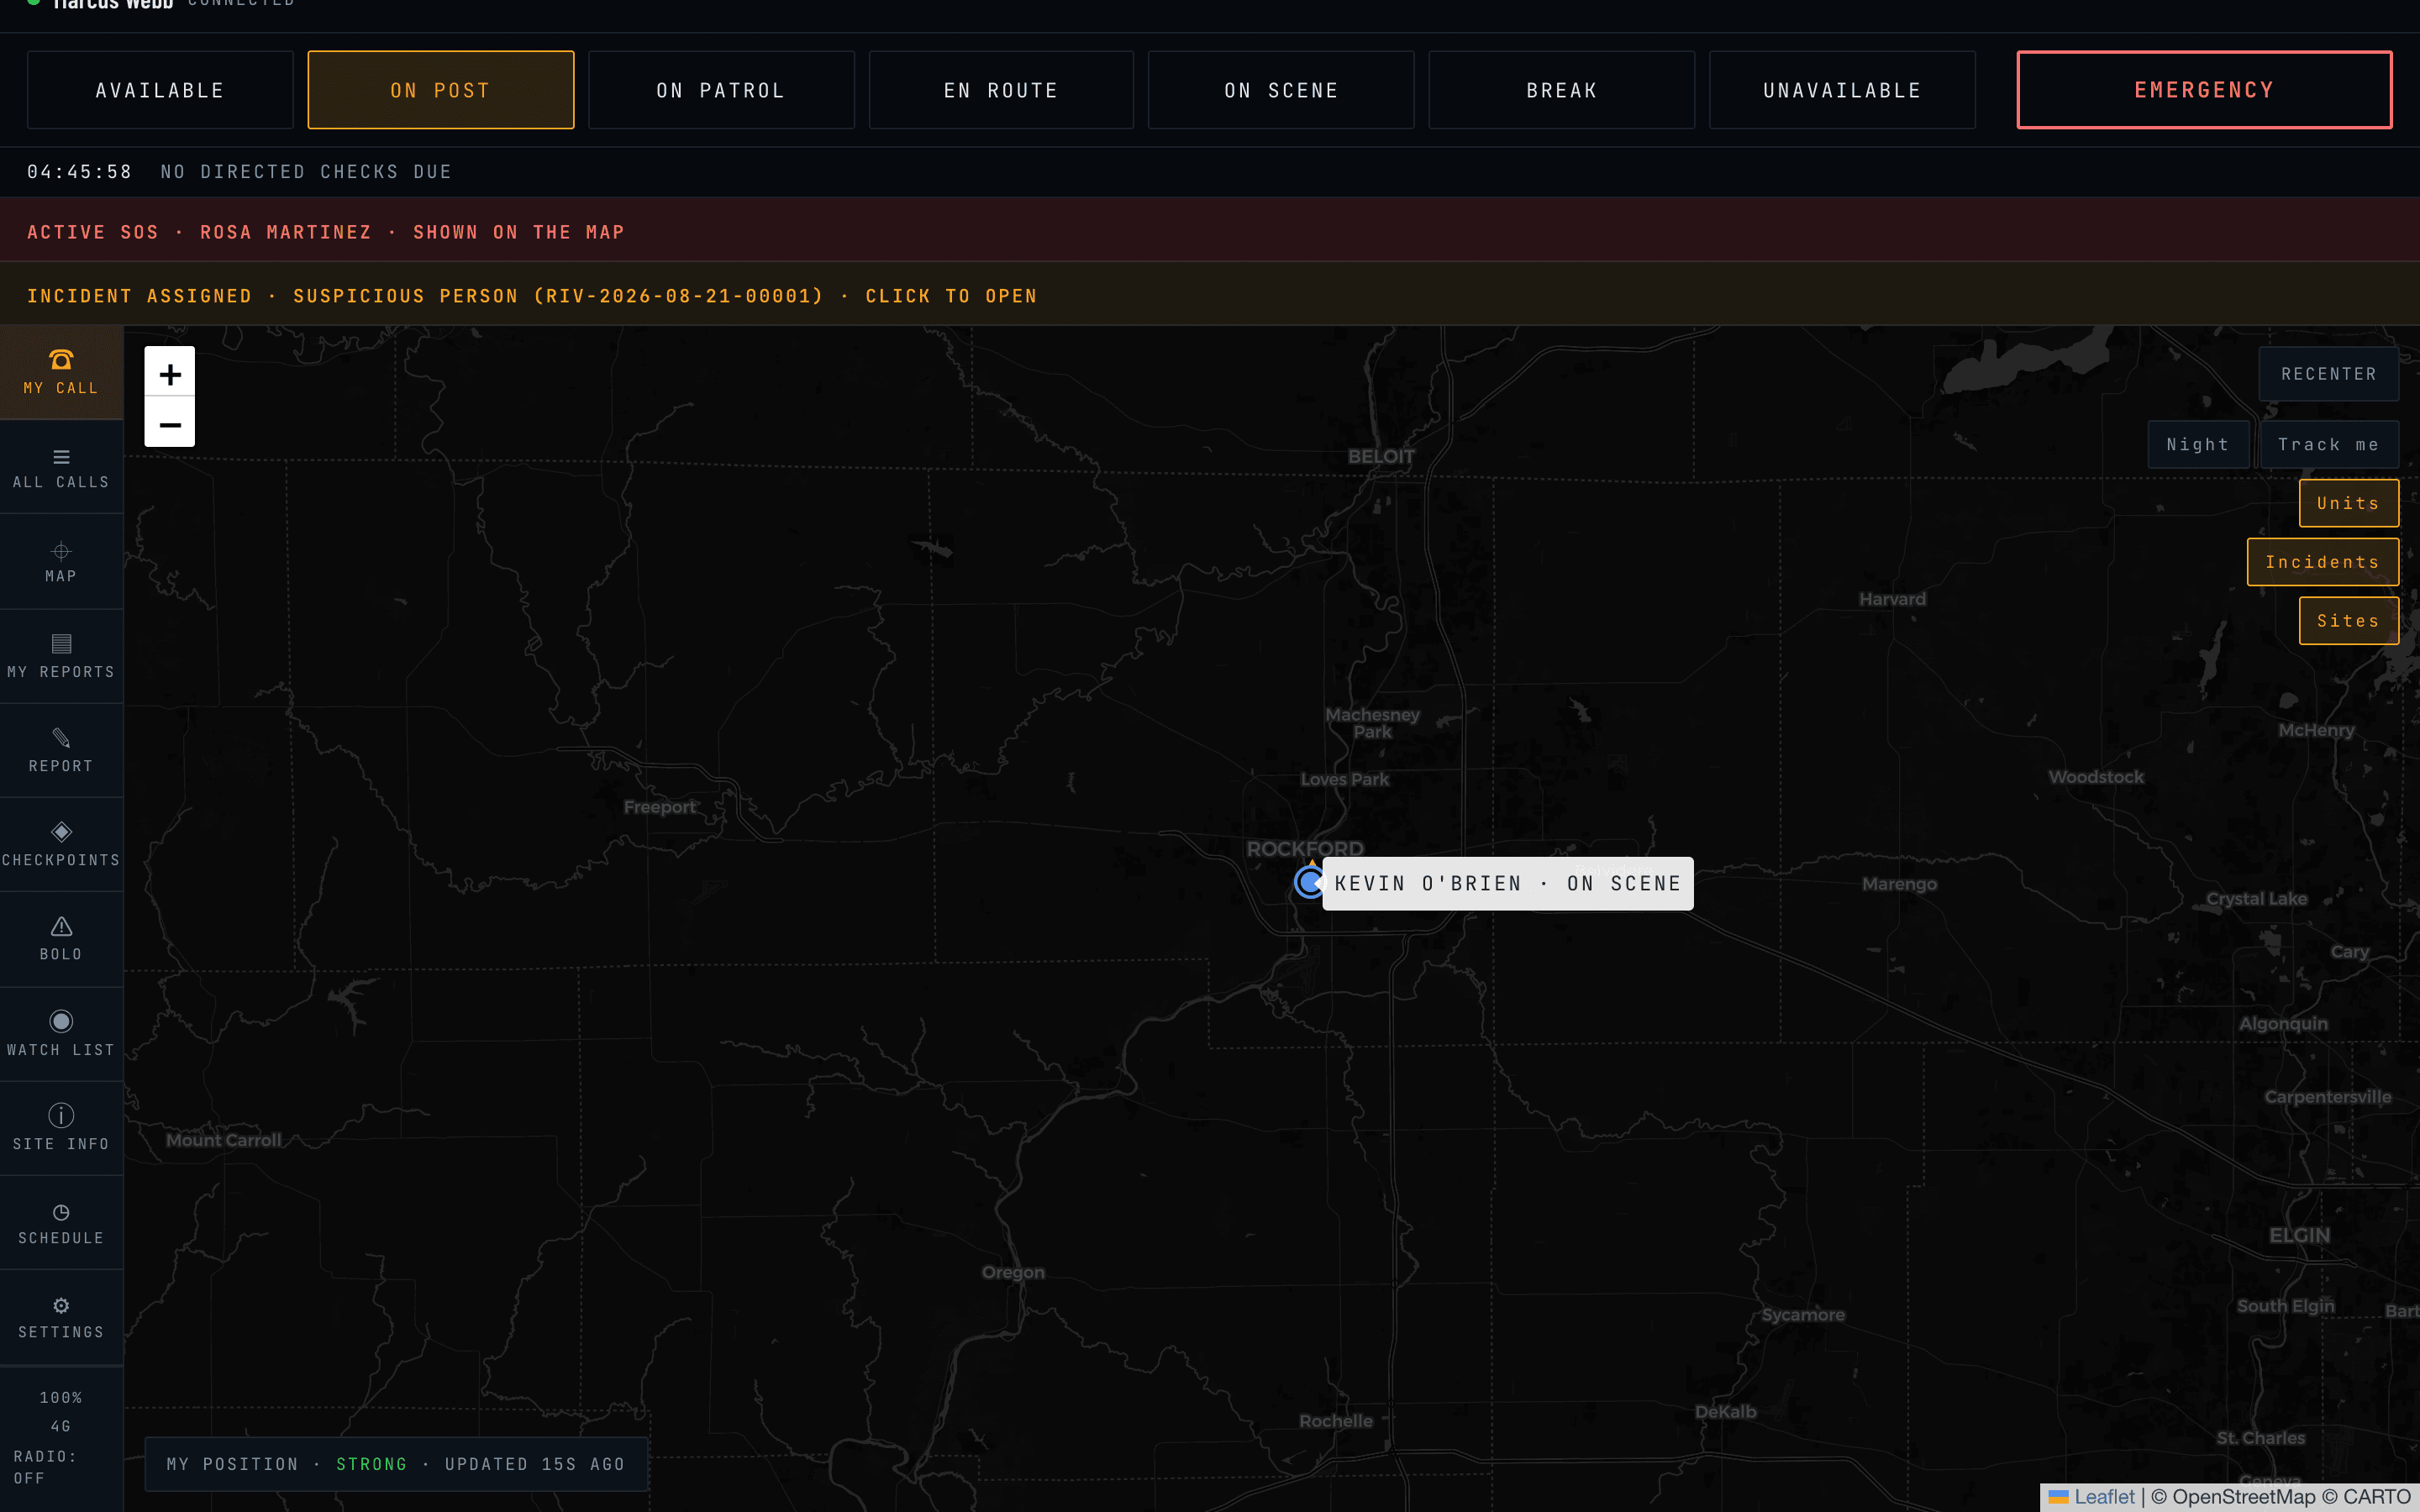Image resolution: width=2420 pixels, height=1512 pixels.
Task: Open the Settings gear icon
Action: pos(61,1306)
